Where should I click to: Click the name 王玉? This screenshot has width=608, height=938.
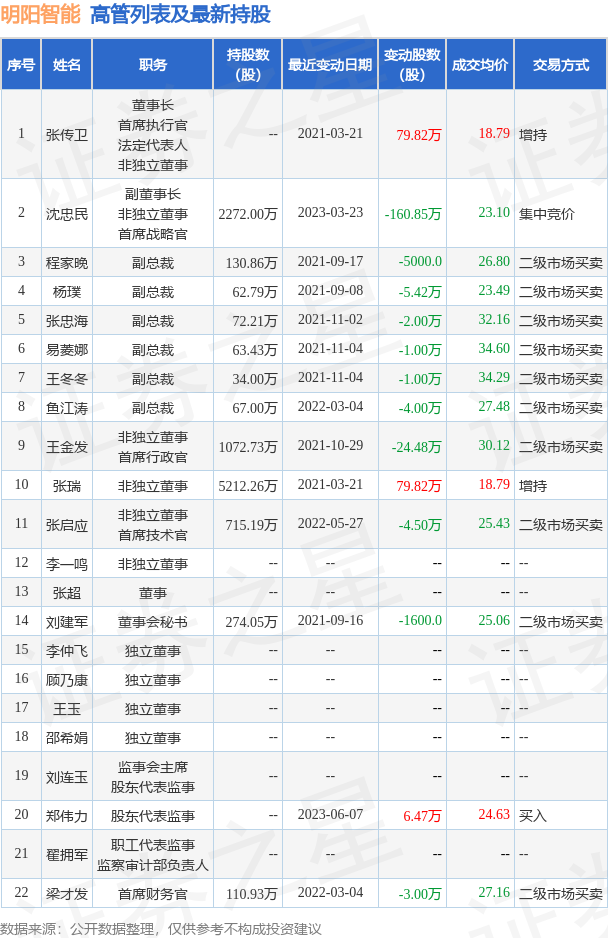coord(66,709)
